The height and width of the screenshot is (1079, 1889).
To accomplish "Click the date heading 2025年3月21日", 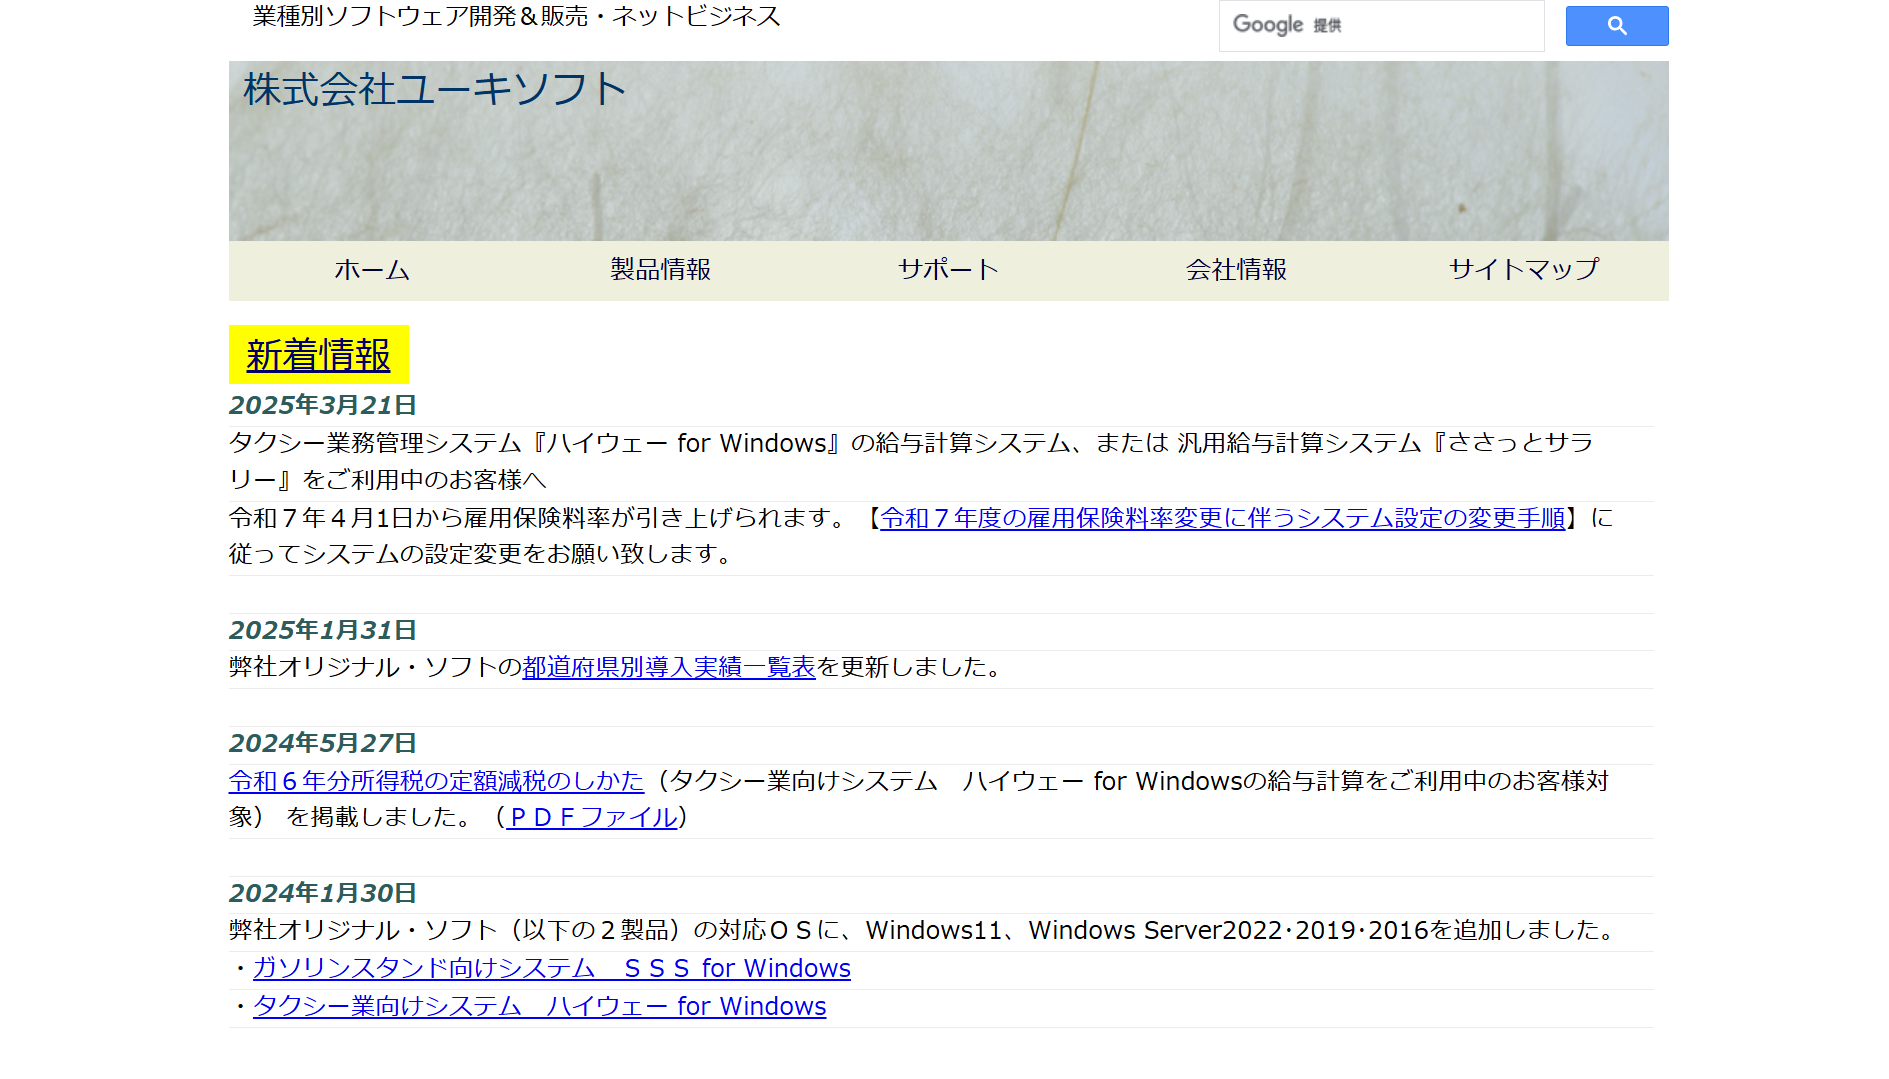I will tap(323, 405).
